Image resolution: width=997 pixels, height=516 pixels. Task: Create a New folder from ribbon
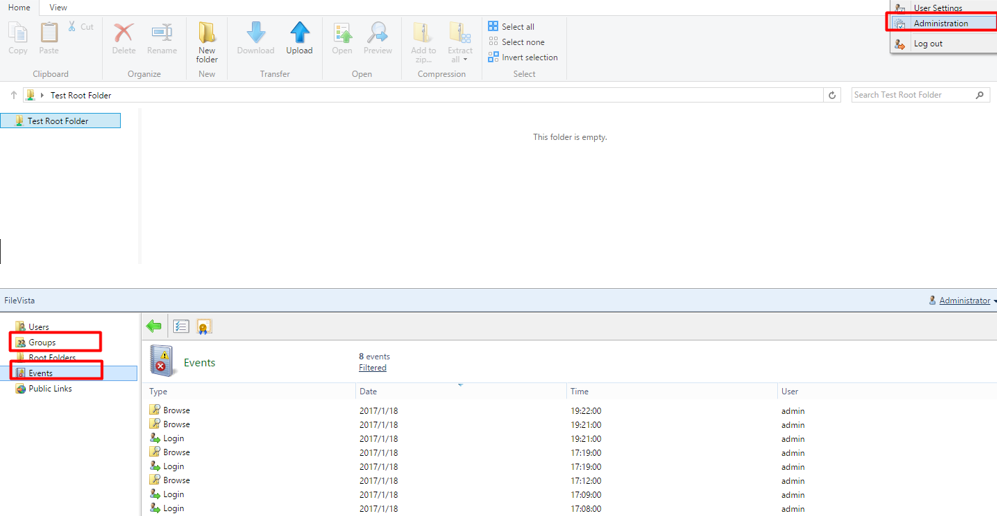(x=207, y=42)
